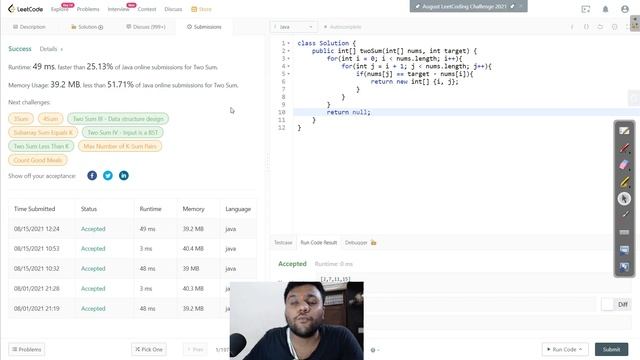The width and height of the screenshot is (640, 360).
Task: Collapse the inner for loop fold arrow on line 4
Action: click(289, 66)
